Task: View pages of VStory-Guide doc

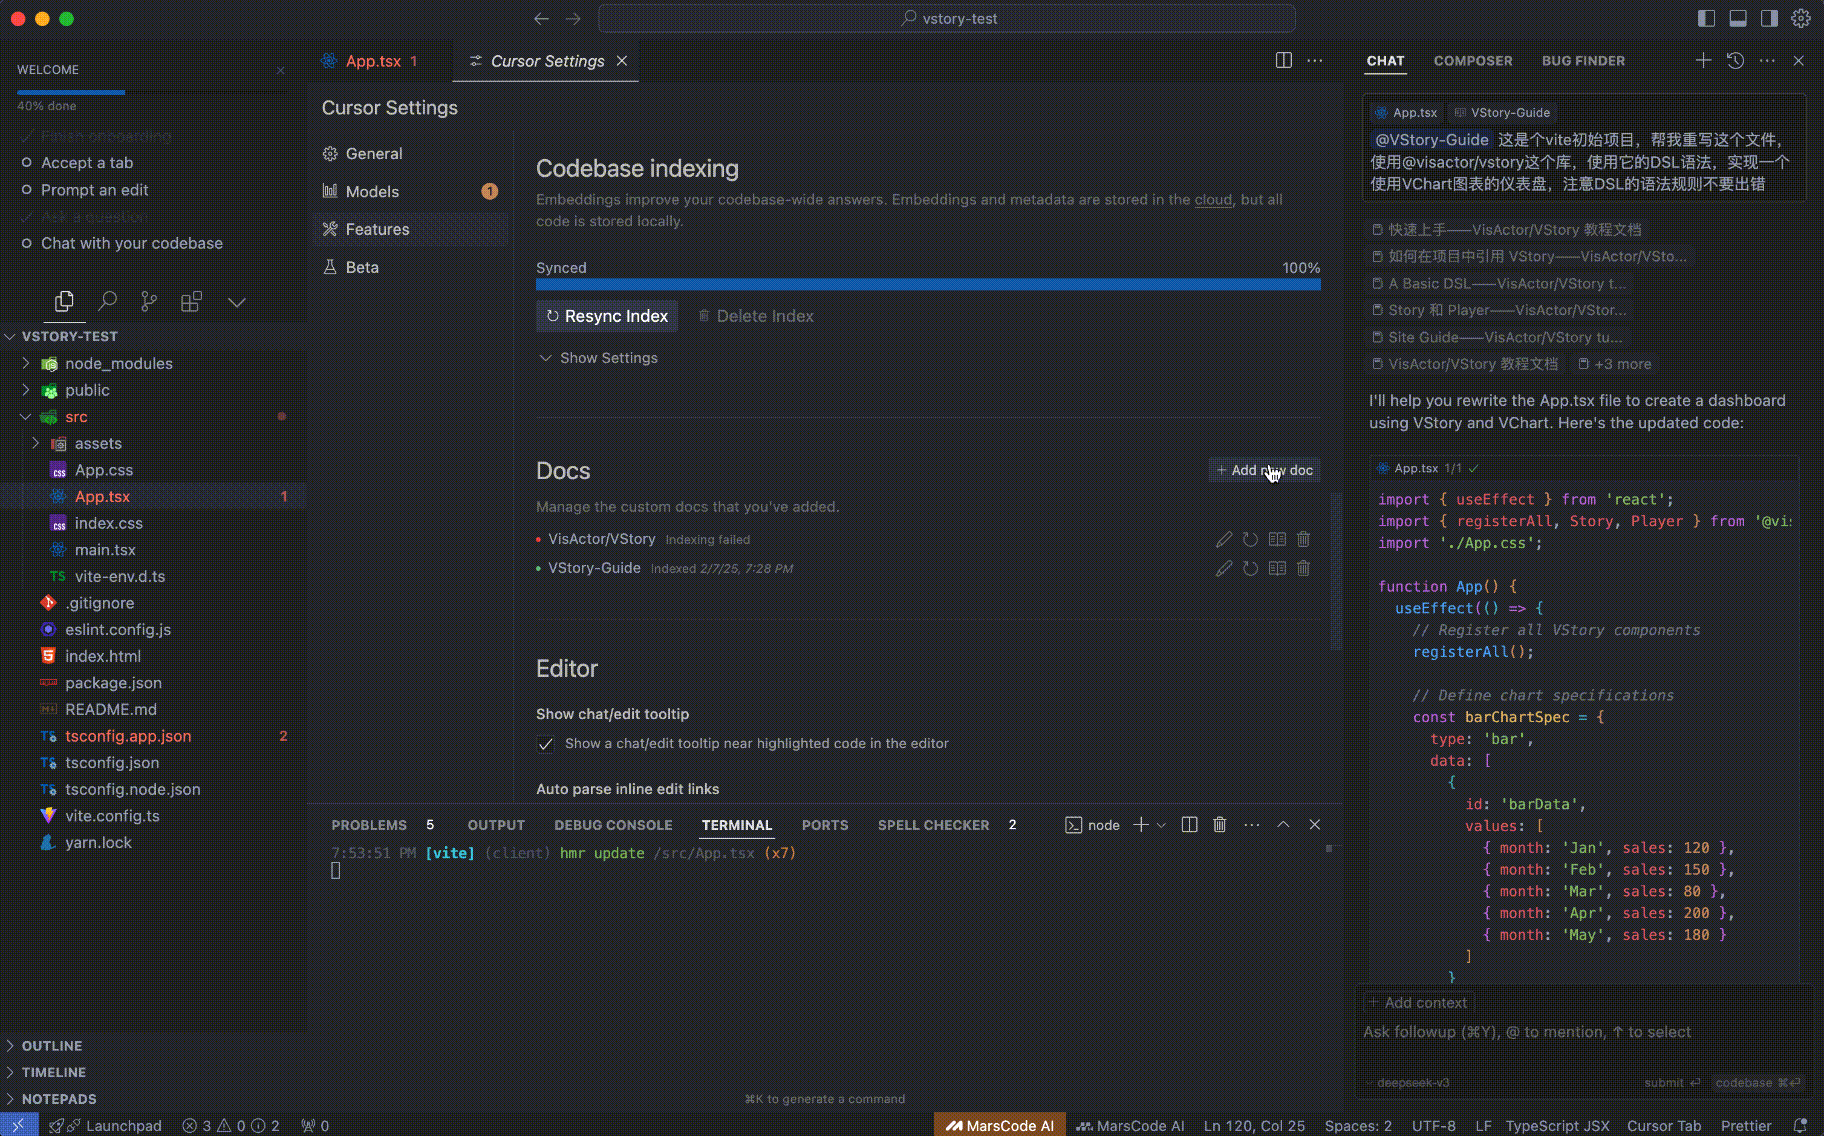Action: pos(1277,568)
